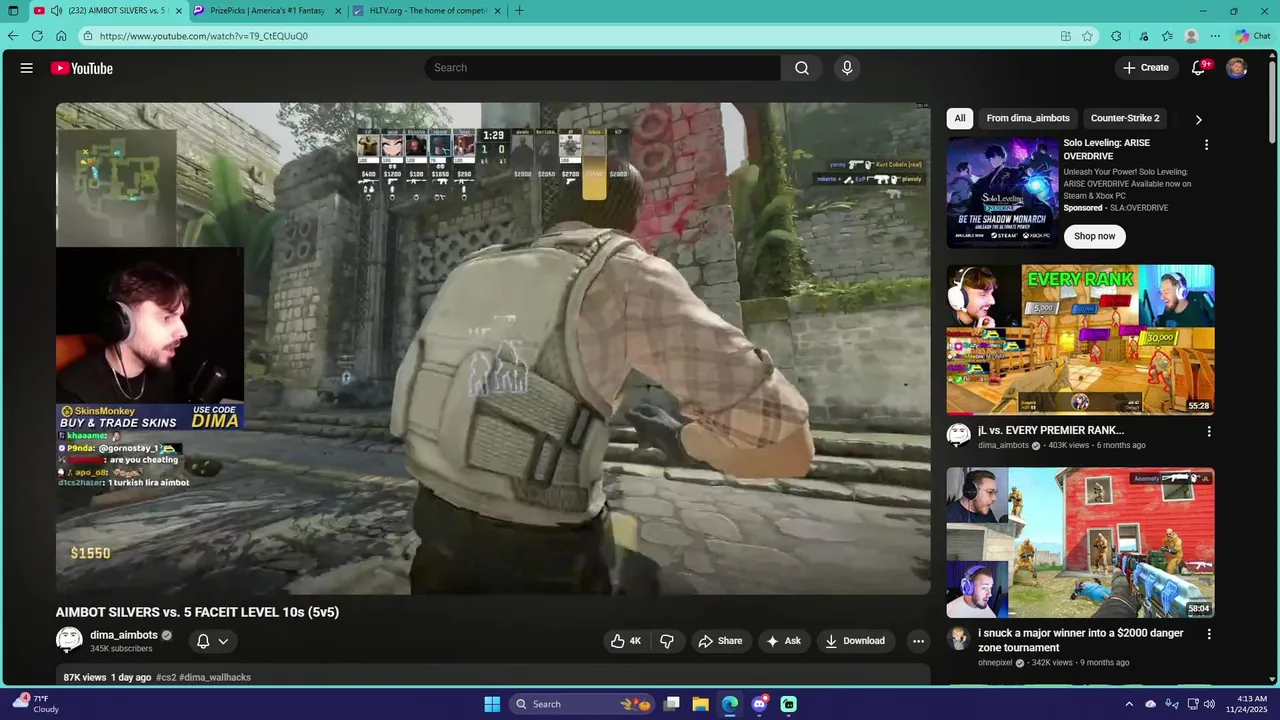
Task: Open options for Solo Leveling ad
Action: [x=1206, y=145]
